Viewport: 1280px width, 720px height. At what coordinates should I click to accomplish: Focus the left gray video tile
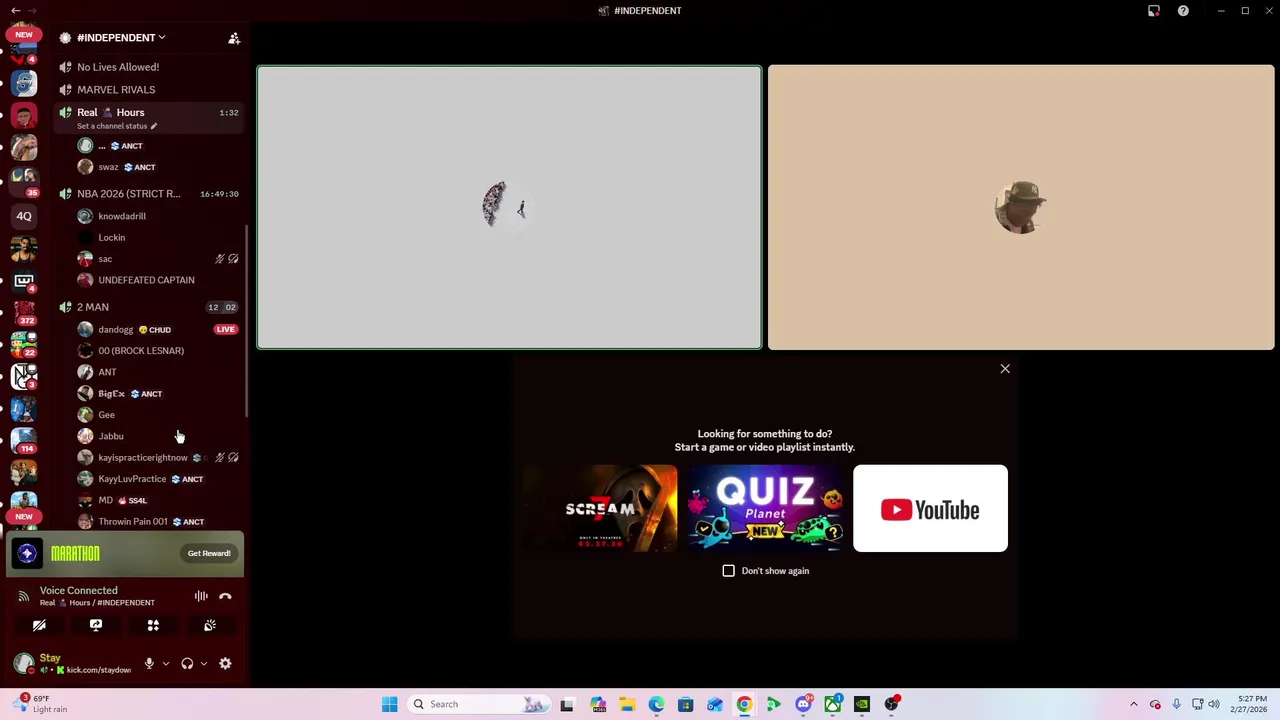point(509,207)
